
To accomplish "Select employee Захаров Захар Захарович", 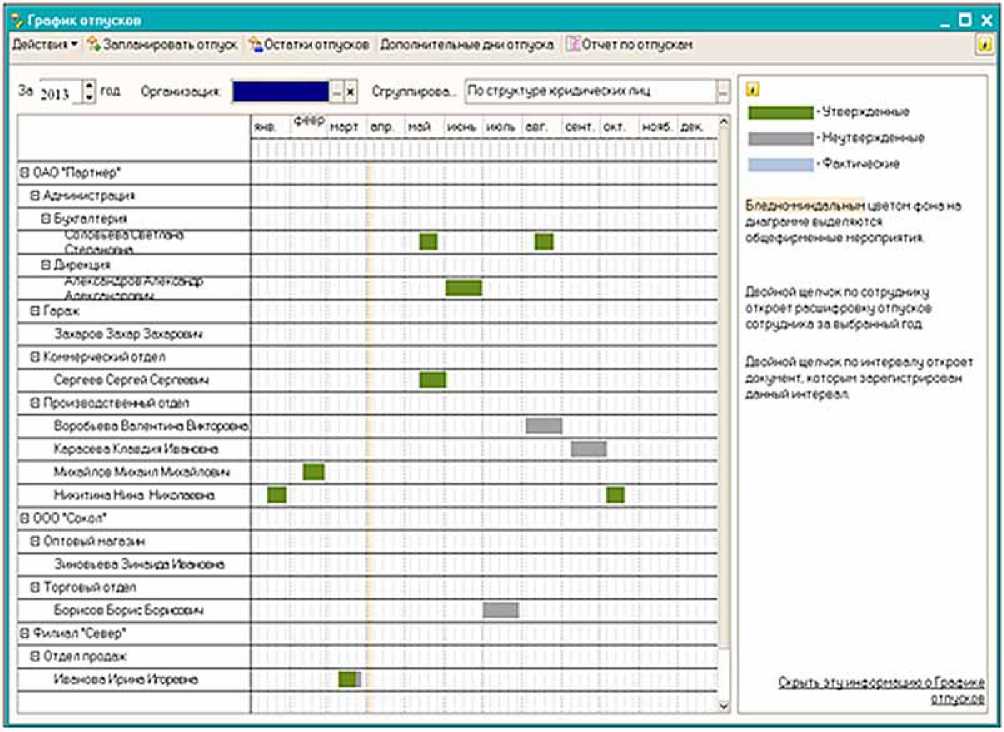I will [129, 334].
